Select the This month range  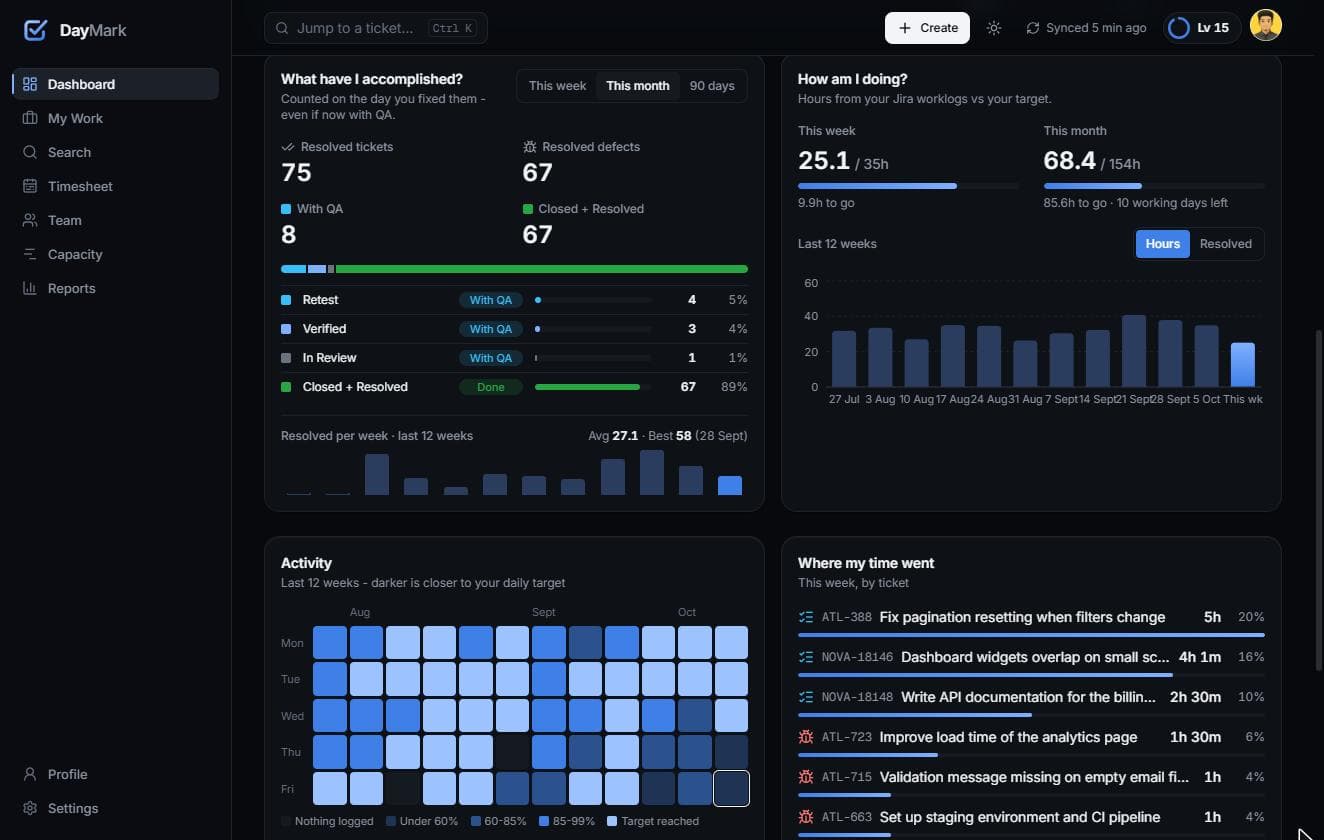[x=638, y=86]
